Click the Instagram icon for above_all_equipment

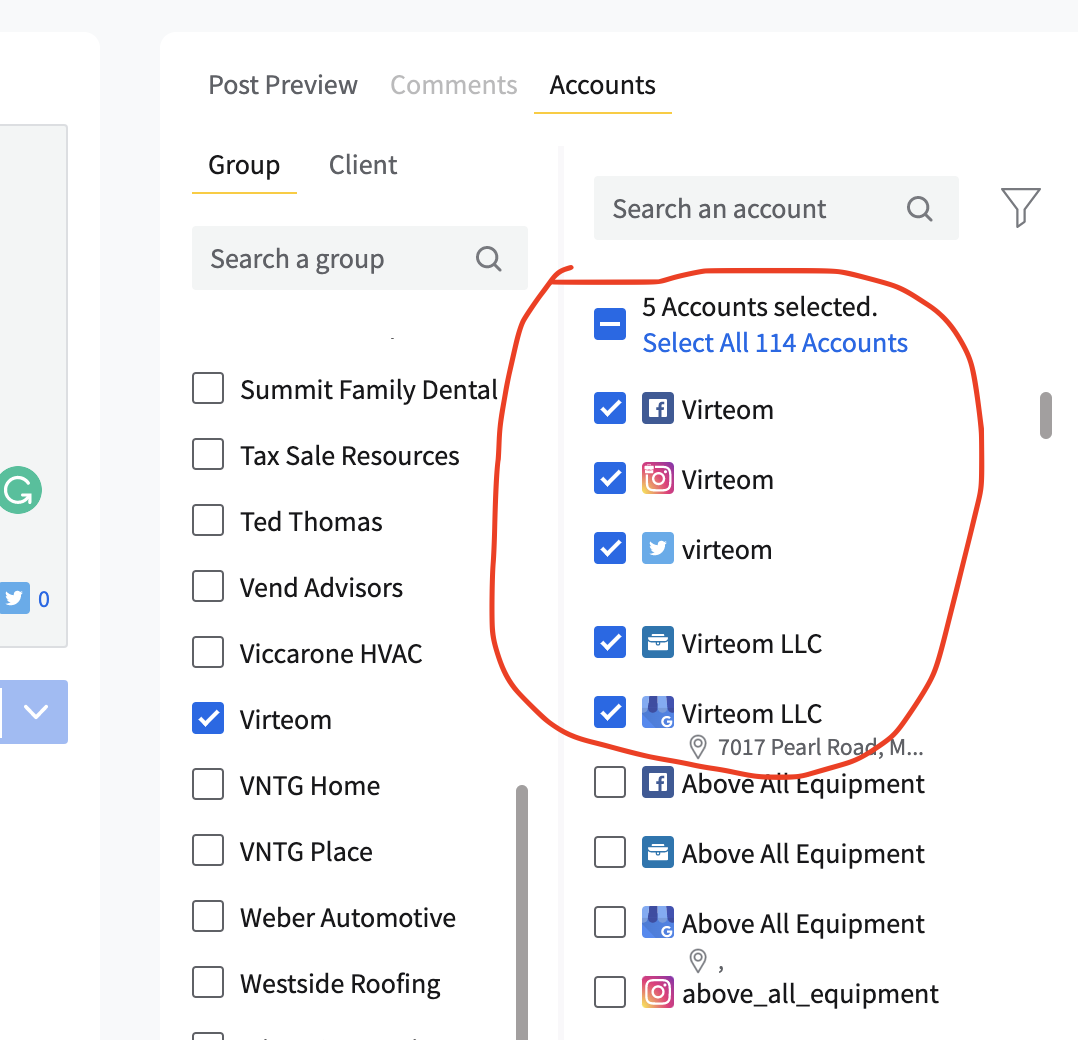click(657, 993)
